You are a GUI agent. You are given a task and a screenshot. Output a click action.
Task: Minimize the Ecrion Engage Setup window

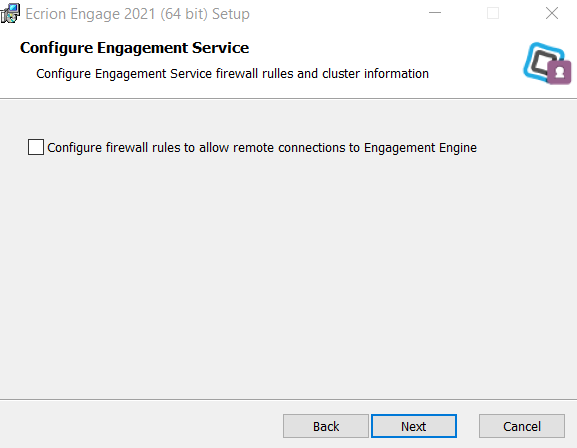[x=435, y=13]
